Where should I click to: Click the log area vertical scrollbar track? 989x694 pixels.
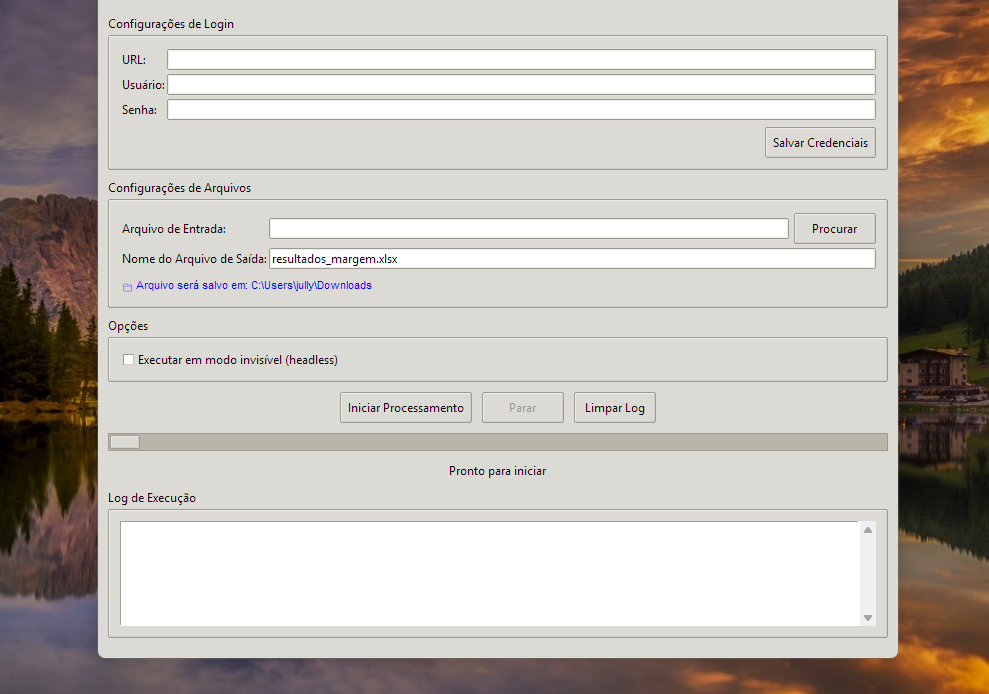868,574
